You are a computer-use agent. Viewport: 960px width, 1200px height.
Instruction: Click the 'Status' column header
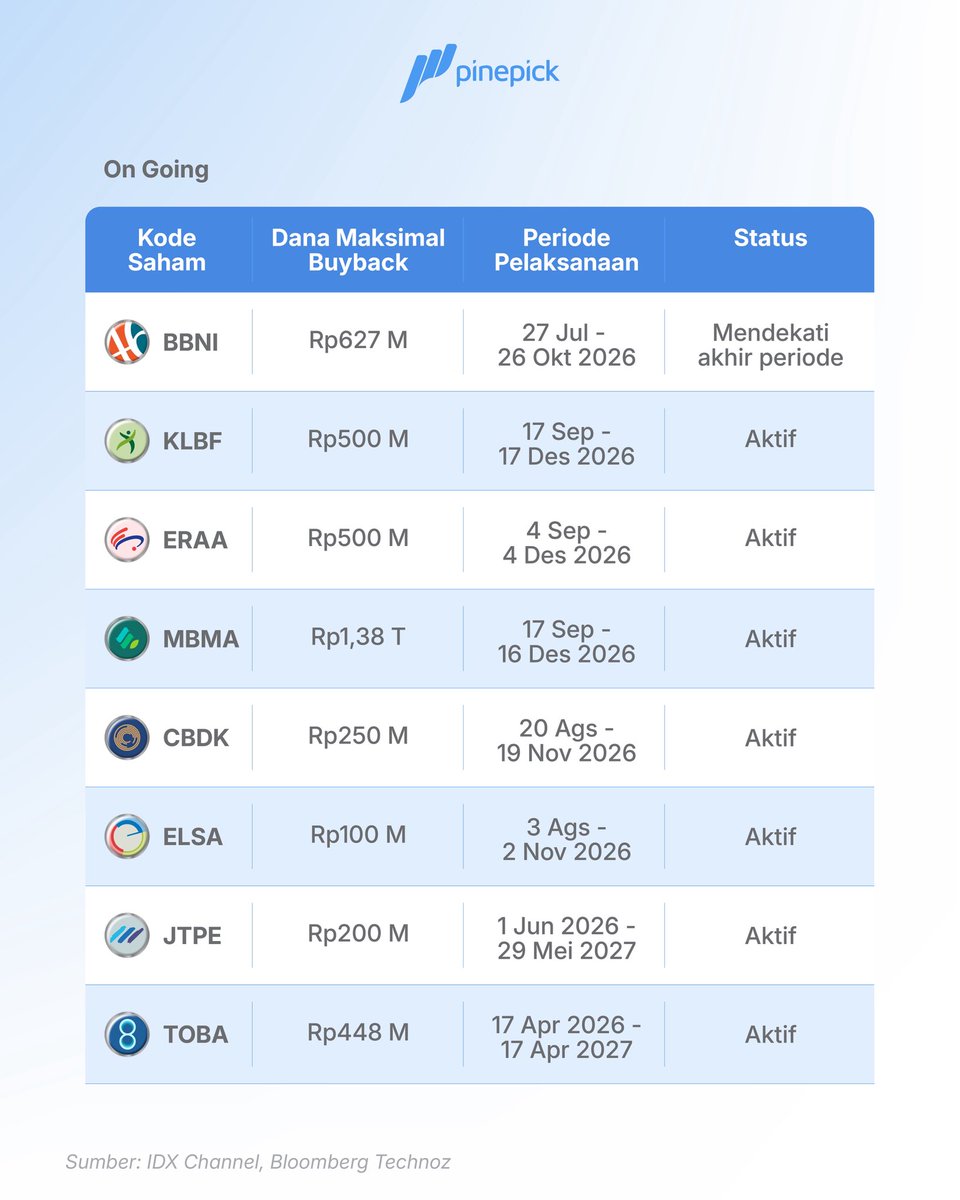click(770, 238)
